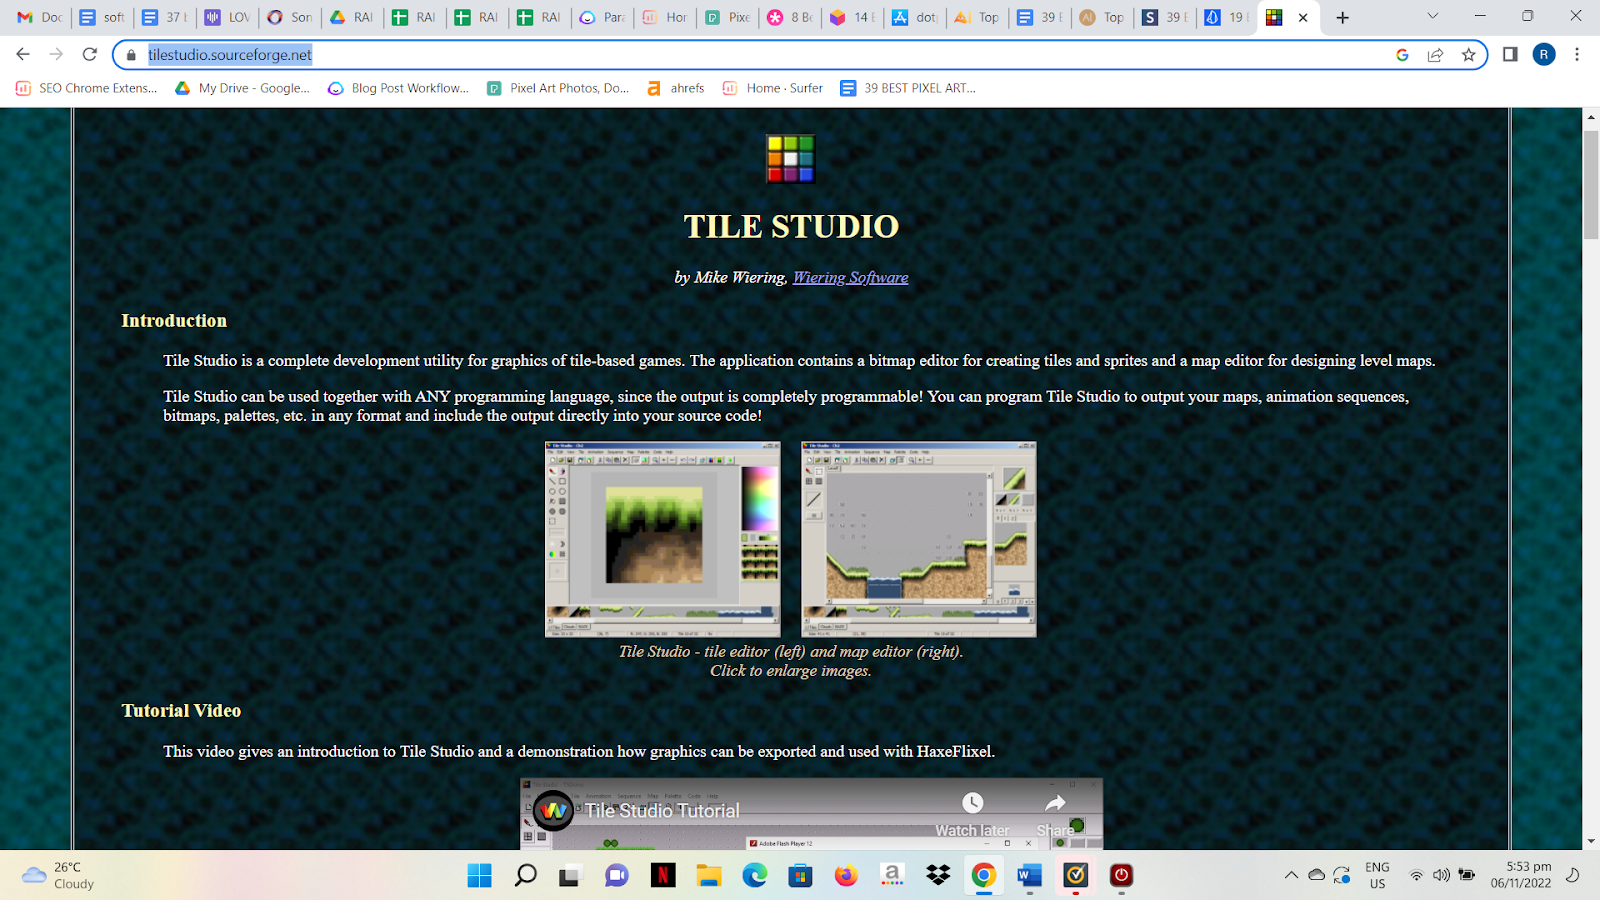The height and width of the screenshot is (900, 1600).
Task: Share this page using the share icon
Action: click(x=1435, y=55)
